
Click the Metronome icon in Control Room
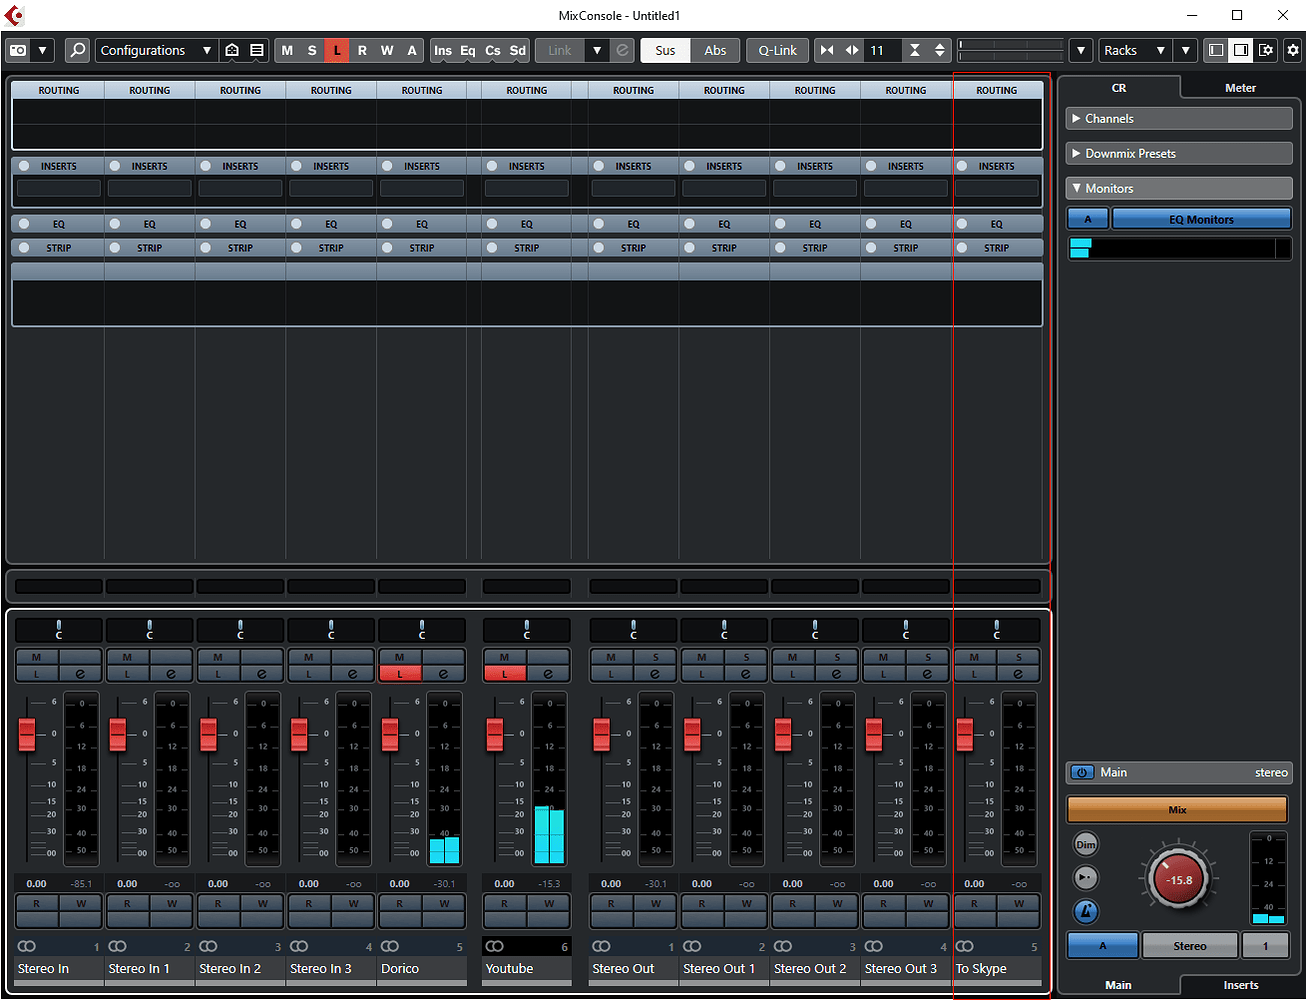(1086, 911)
